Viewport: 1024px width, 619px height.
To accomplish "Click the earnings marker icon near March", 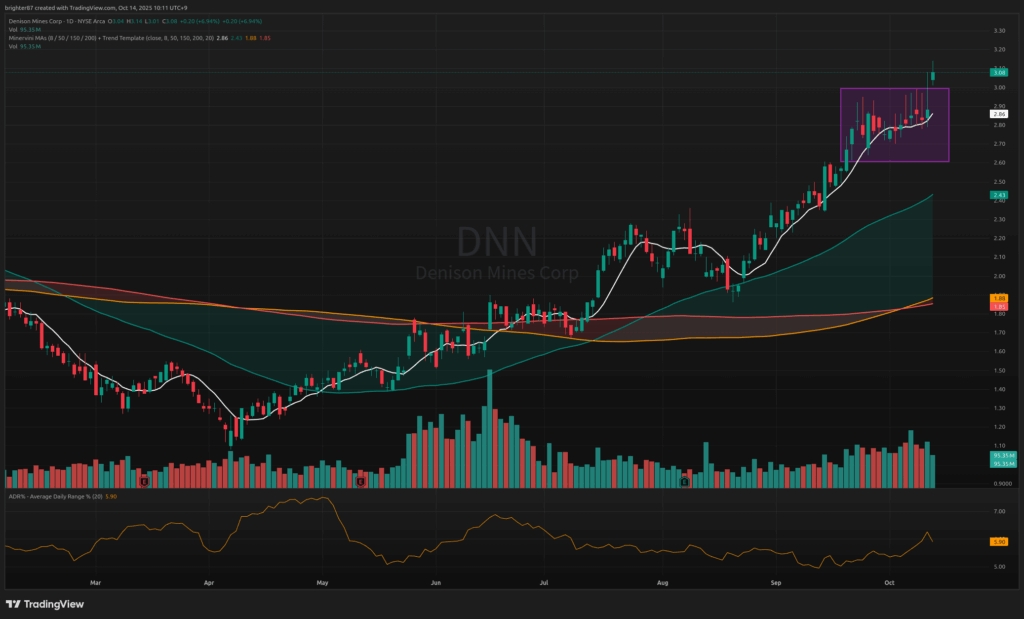I will tap(145, 482).
